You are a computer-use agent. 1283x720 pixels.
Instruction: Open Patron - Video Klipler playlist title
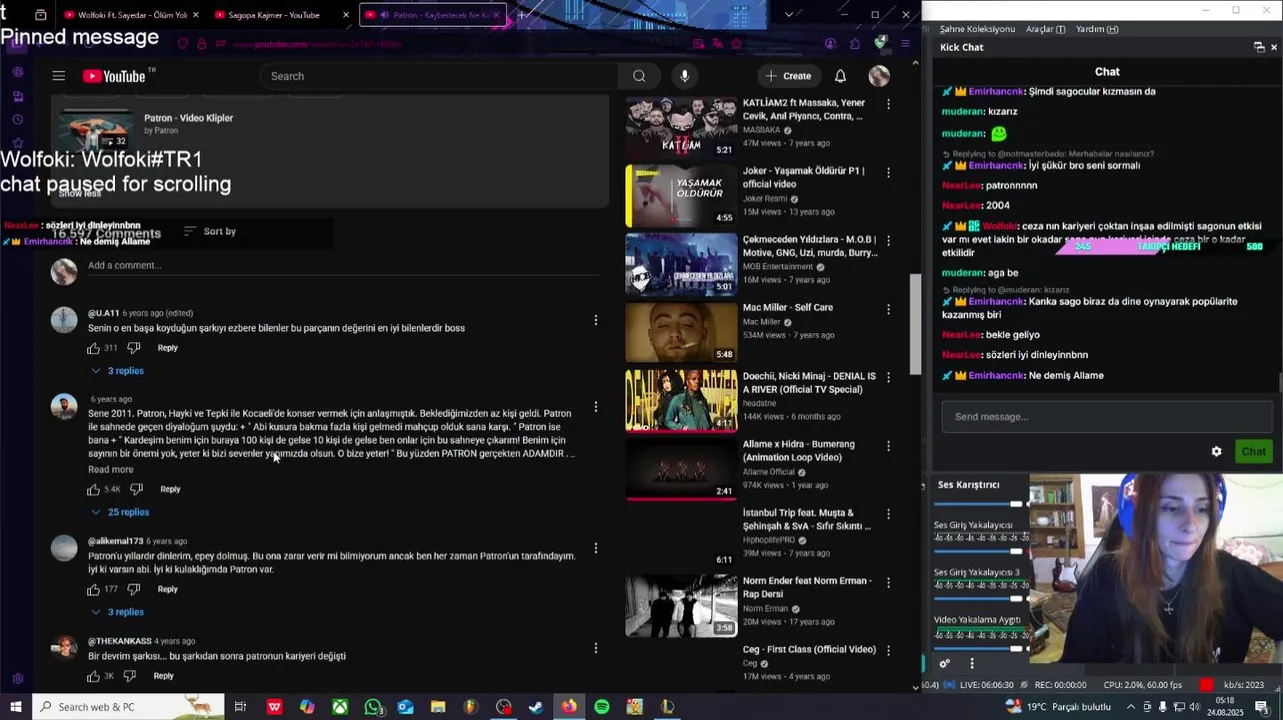click(188, 118)
